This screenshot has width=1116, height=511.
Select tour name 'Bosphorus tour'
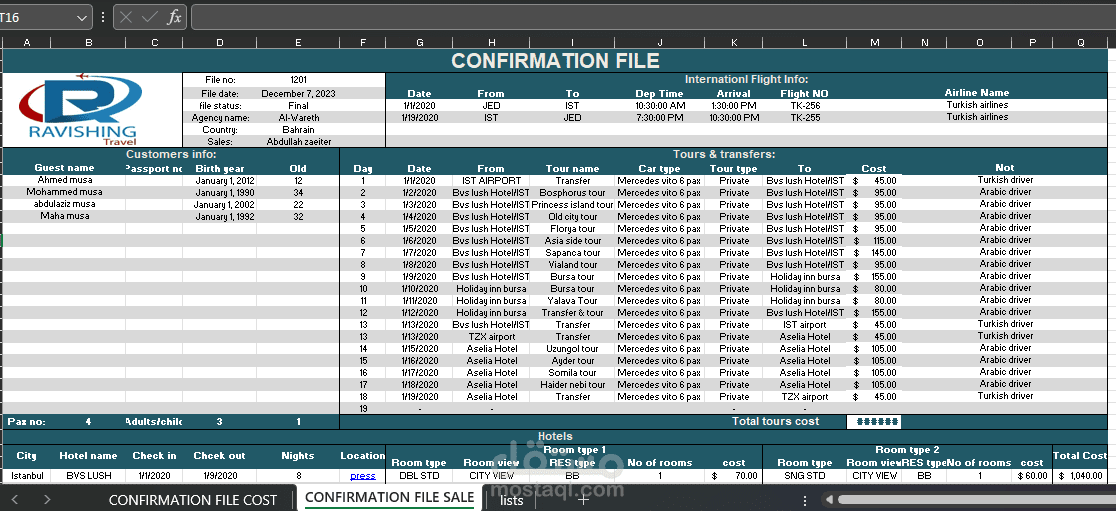[x=572, y=192]
